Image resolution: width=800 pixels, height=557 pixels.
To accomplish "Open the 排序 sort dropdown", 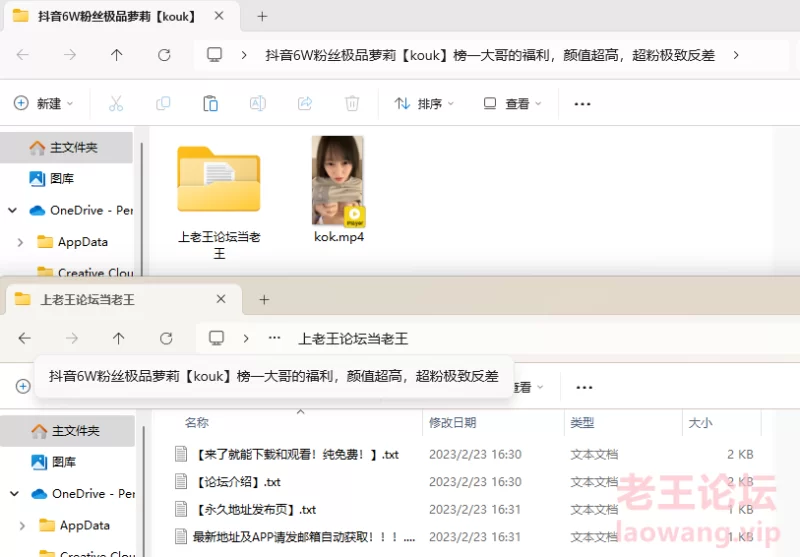I will tap(424, 103).
